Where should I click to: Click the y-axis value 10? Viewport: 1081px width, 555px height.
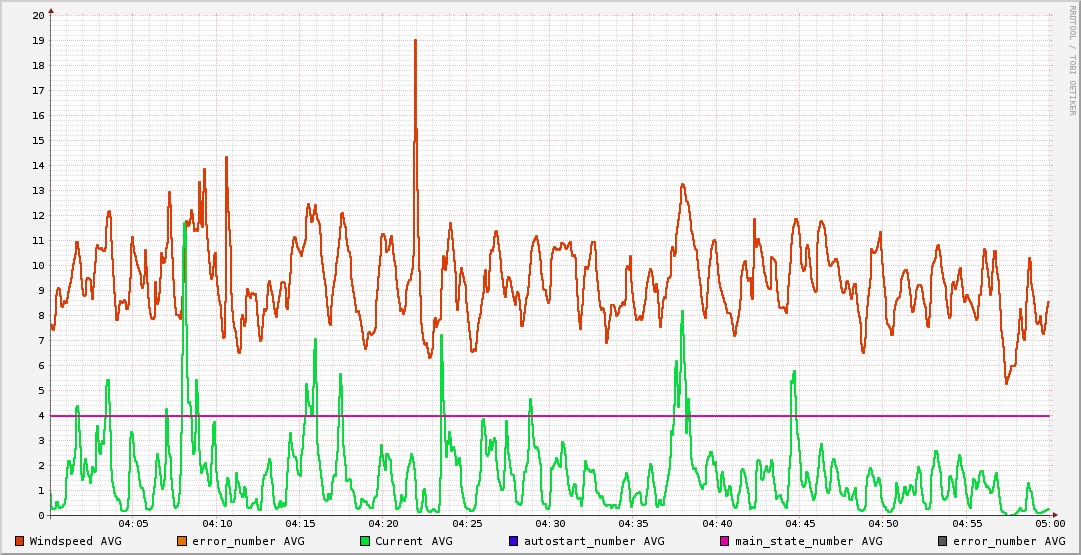point(39,265)
